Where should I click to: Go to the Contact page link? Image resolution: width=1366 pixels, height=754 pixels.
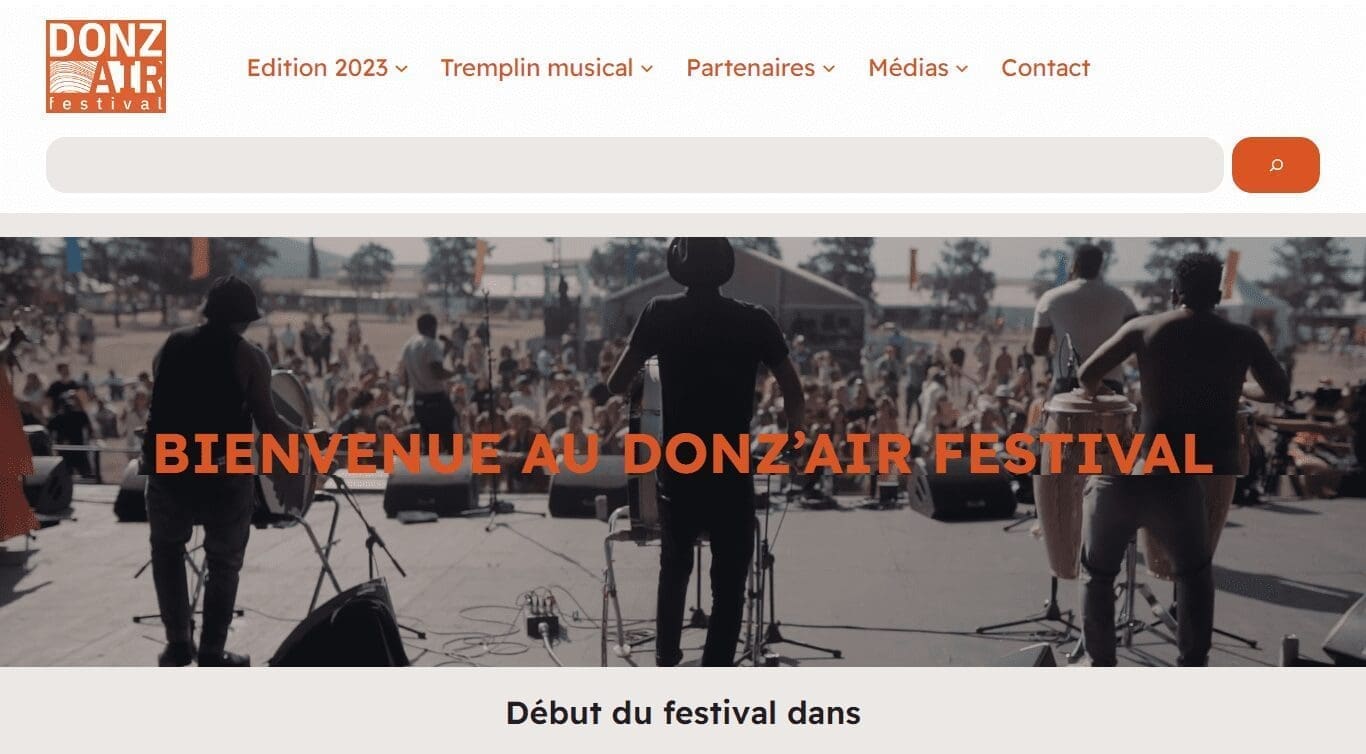click(x=1045, y=68)
